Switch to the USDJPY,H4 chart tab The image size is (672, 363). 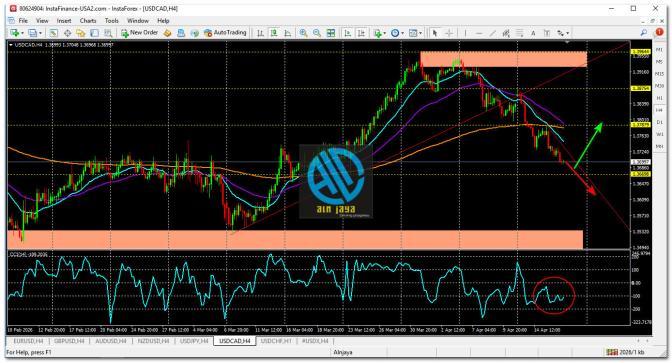coord(194,341)
